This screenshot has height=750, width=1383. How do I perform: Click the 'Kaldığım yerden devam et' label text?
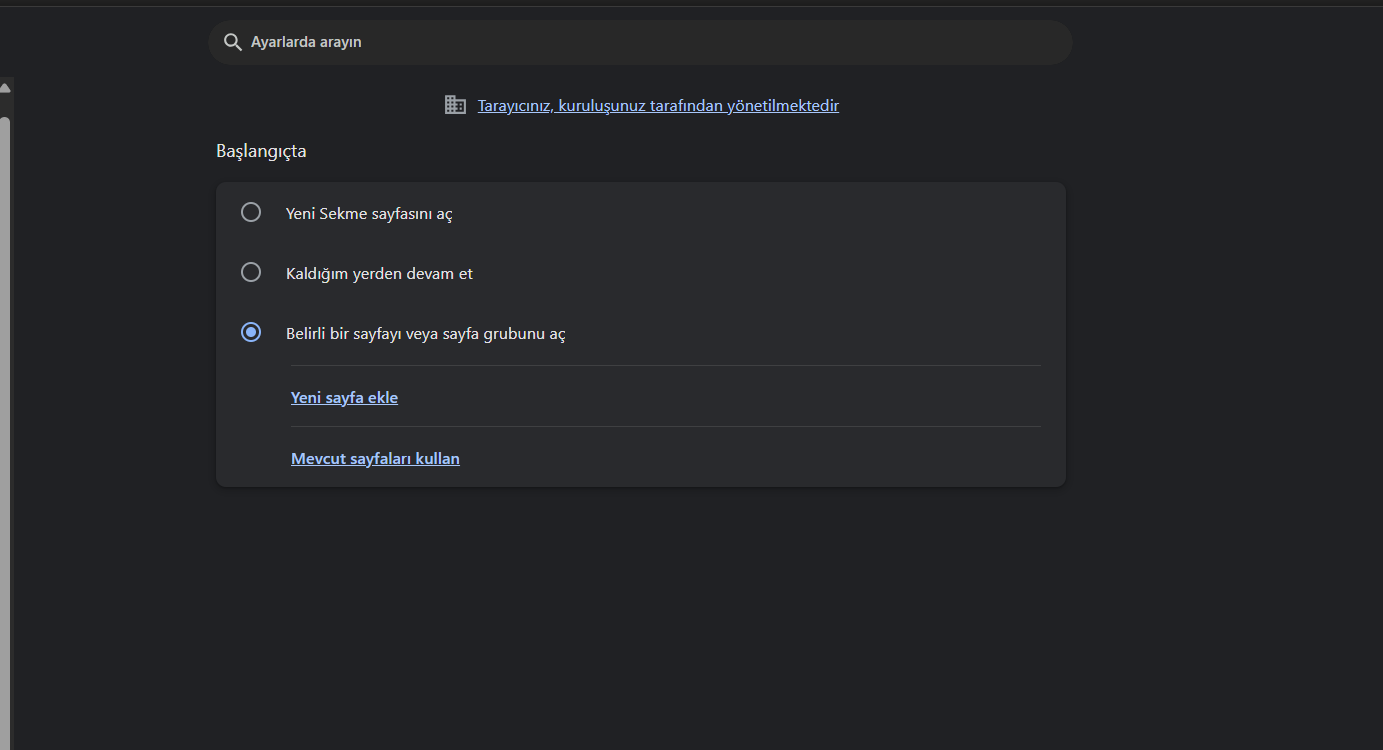pos(379,274)
